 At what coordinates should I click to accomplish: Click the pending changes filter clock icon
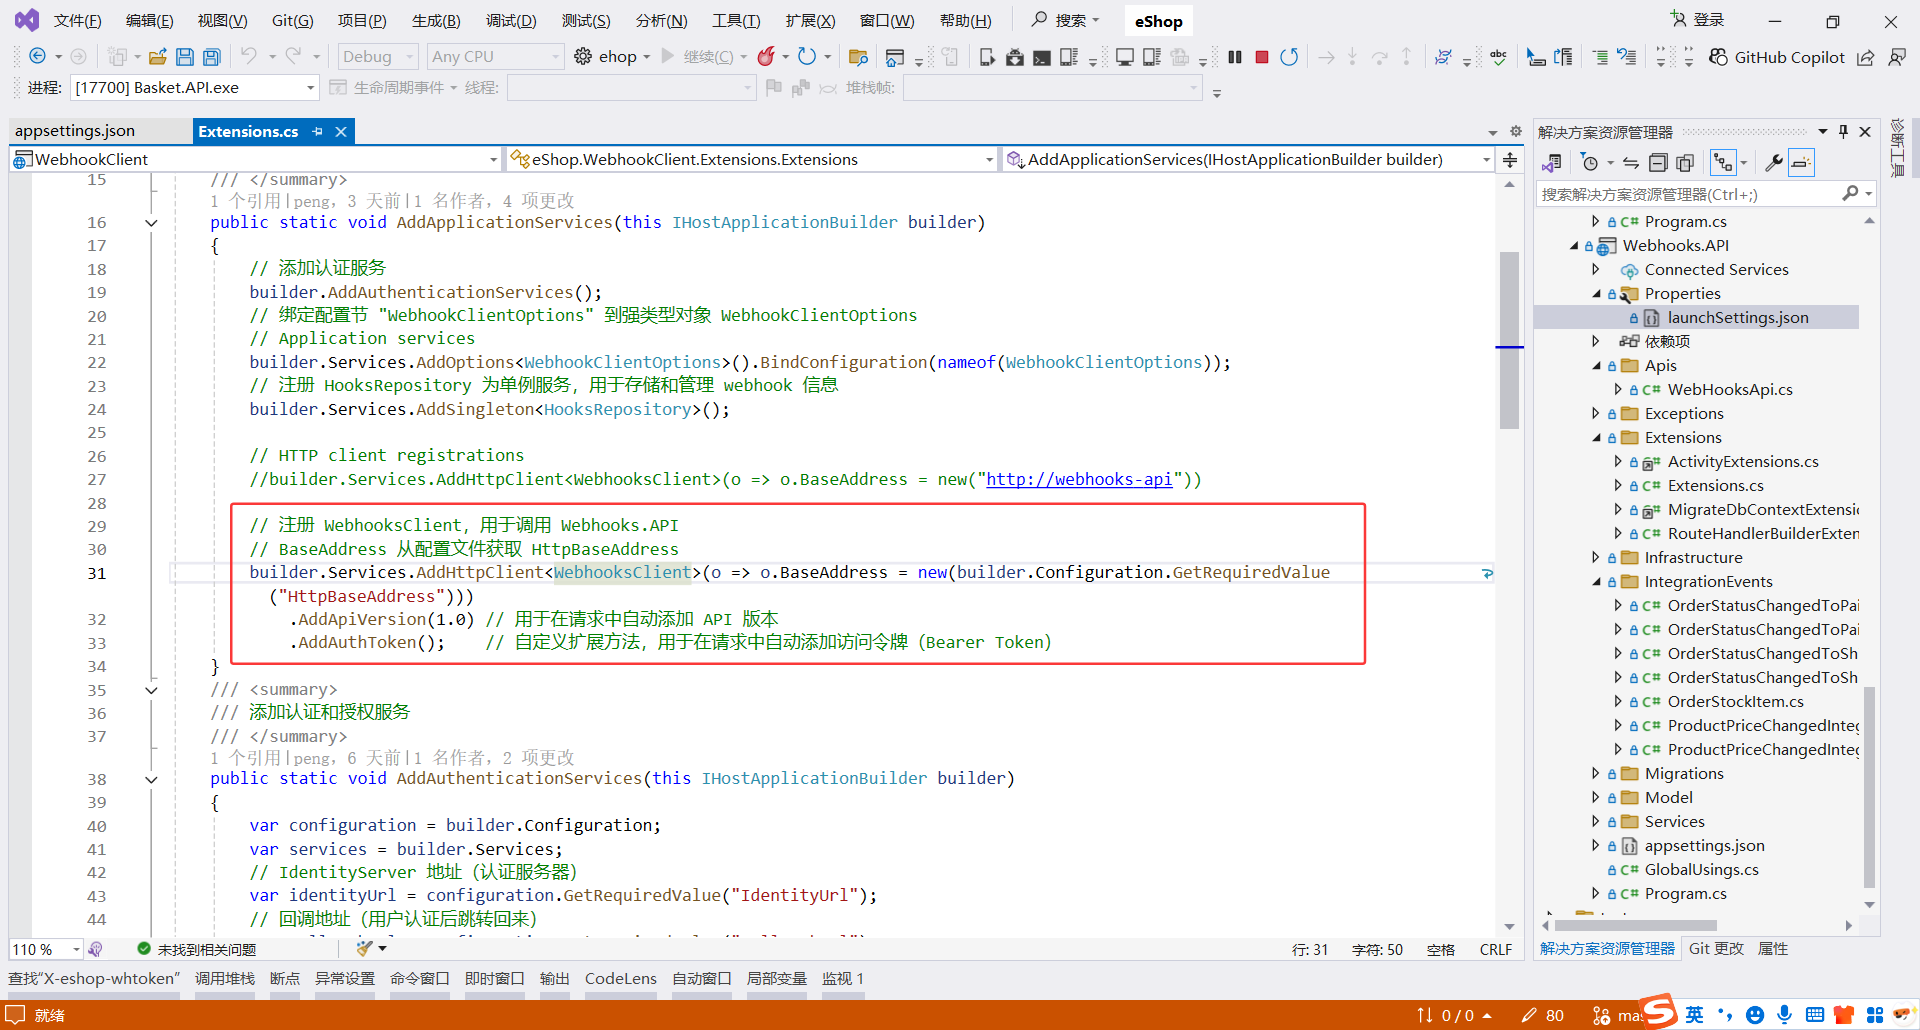(x=1589, y=163)
